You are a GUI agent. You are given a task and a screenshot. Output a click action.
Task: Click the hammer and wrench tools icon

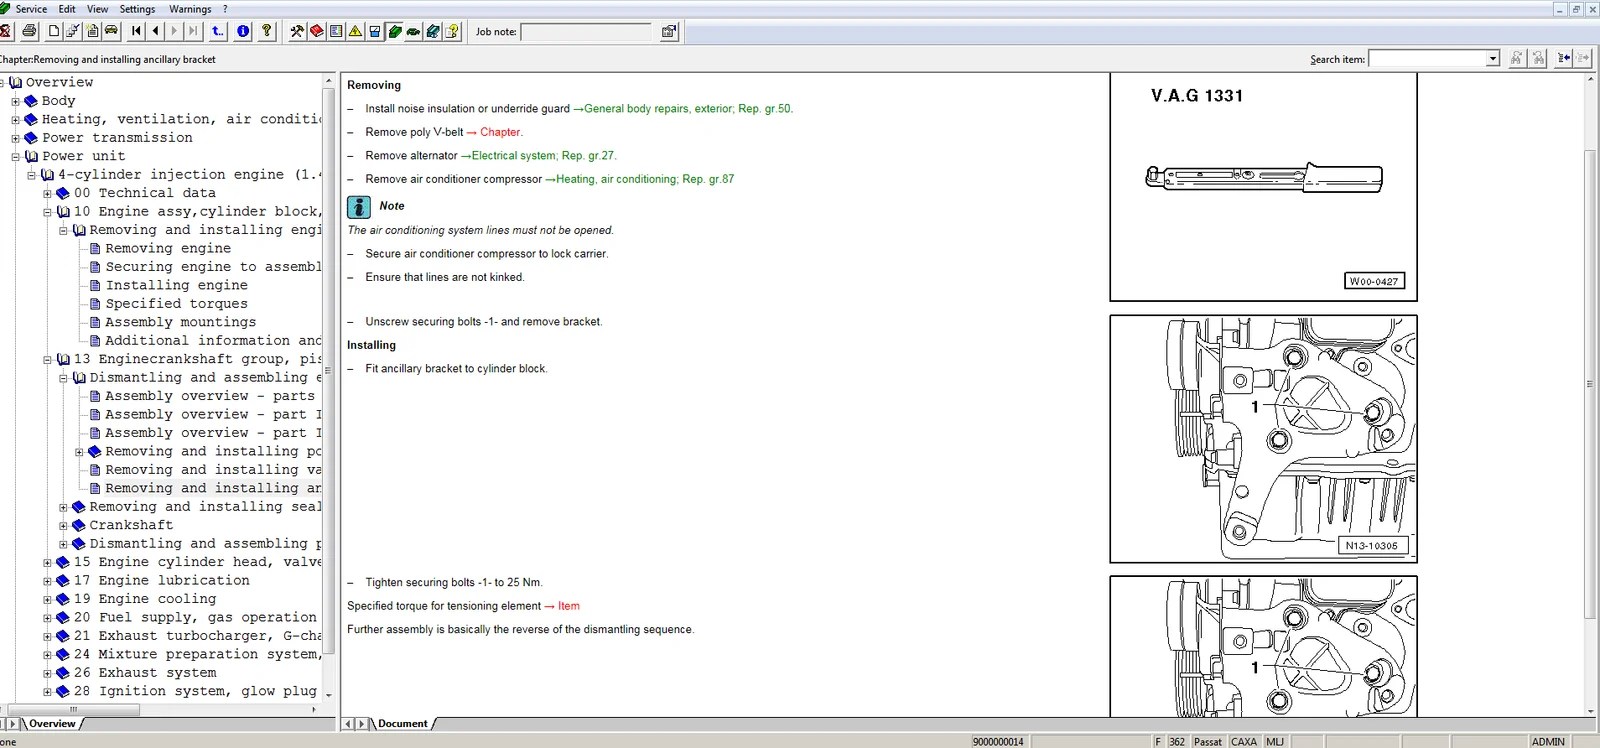(x=297, y=31)
